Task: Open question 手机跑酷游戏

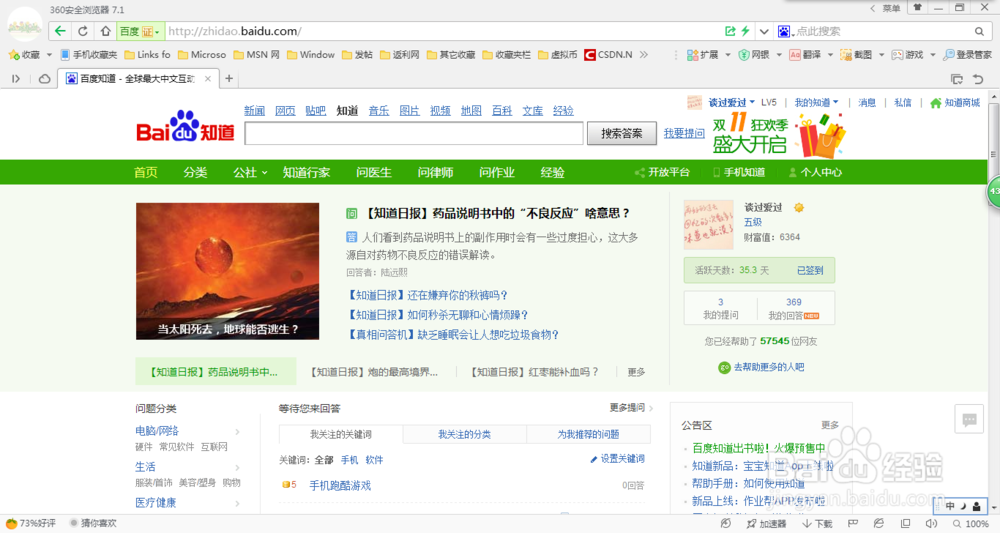Action: point(340,485)
